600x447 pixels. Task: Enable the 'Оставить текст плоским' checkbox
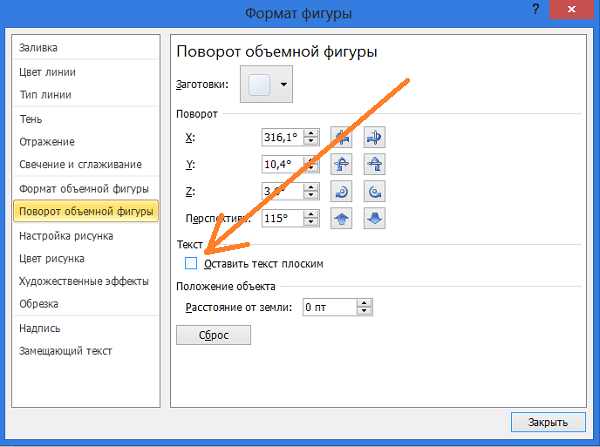tap(192, 263)
